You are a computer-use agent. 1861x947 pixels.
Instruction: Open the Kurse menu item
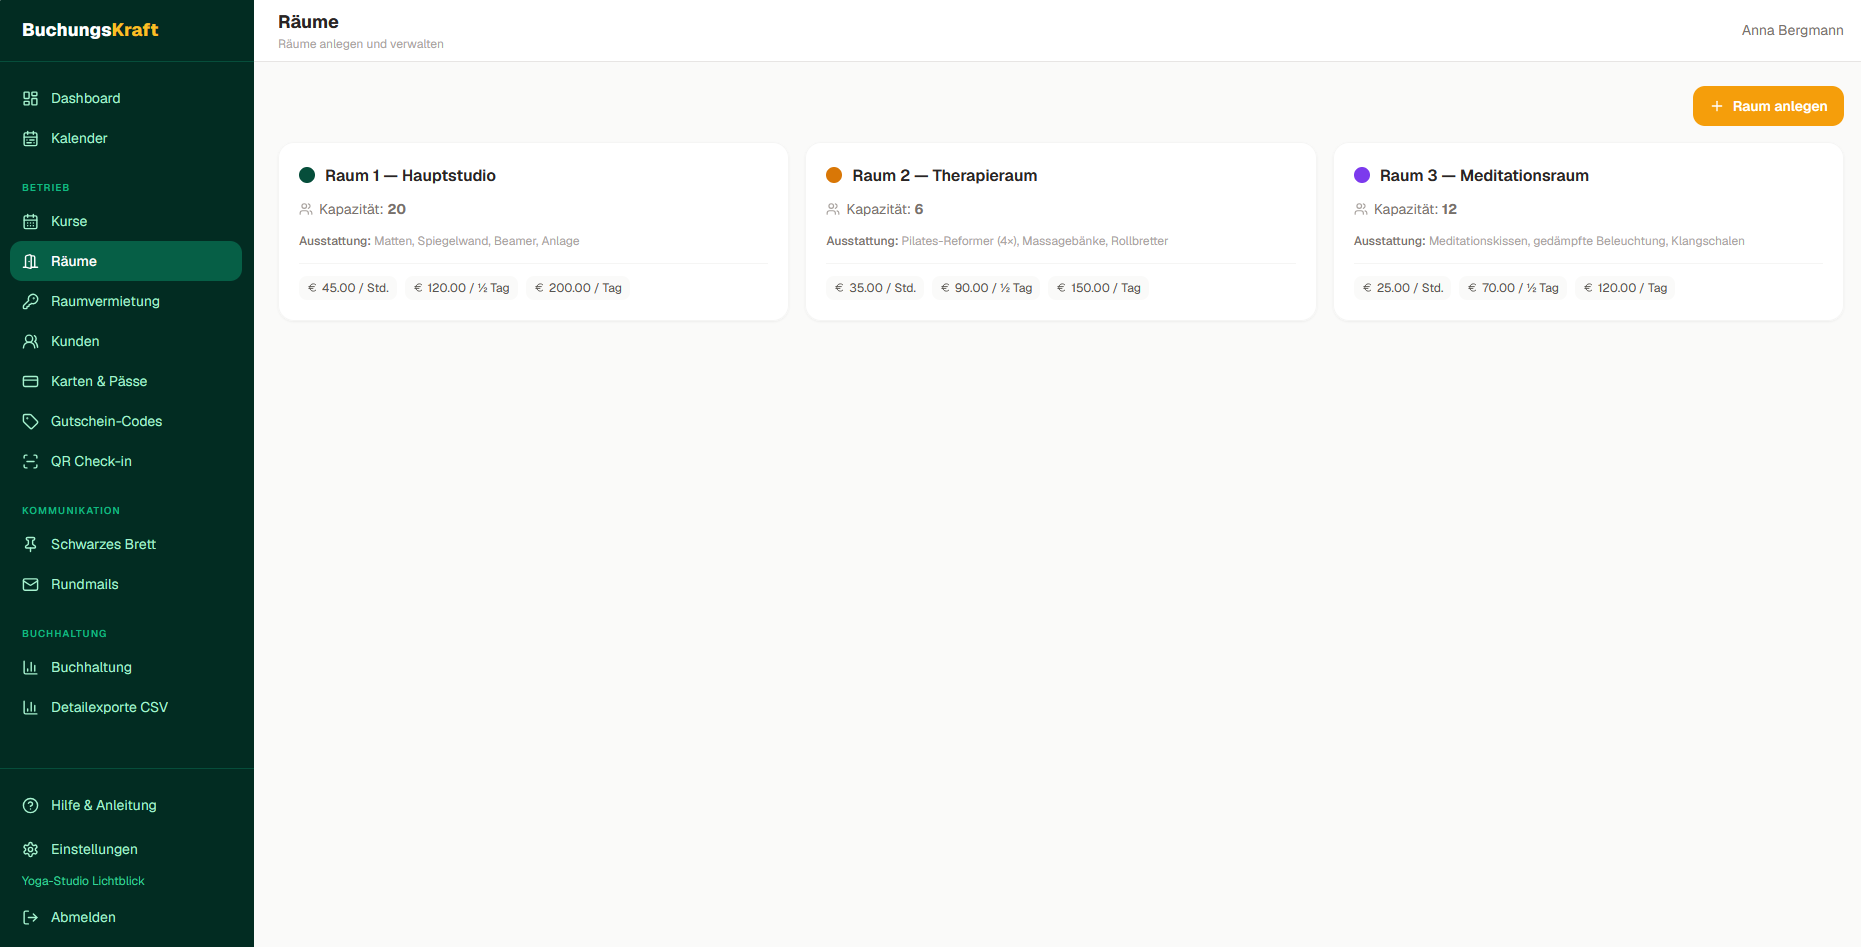pyautogui.click(x=126, y=221)
